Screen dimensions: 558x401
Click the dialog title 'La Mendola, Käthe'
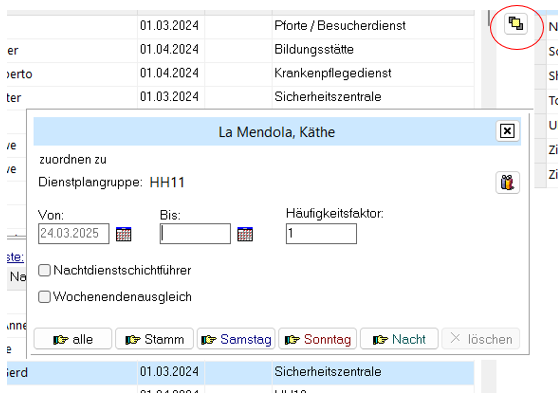(277, 132)
